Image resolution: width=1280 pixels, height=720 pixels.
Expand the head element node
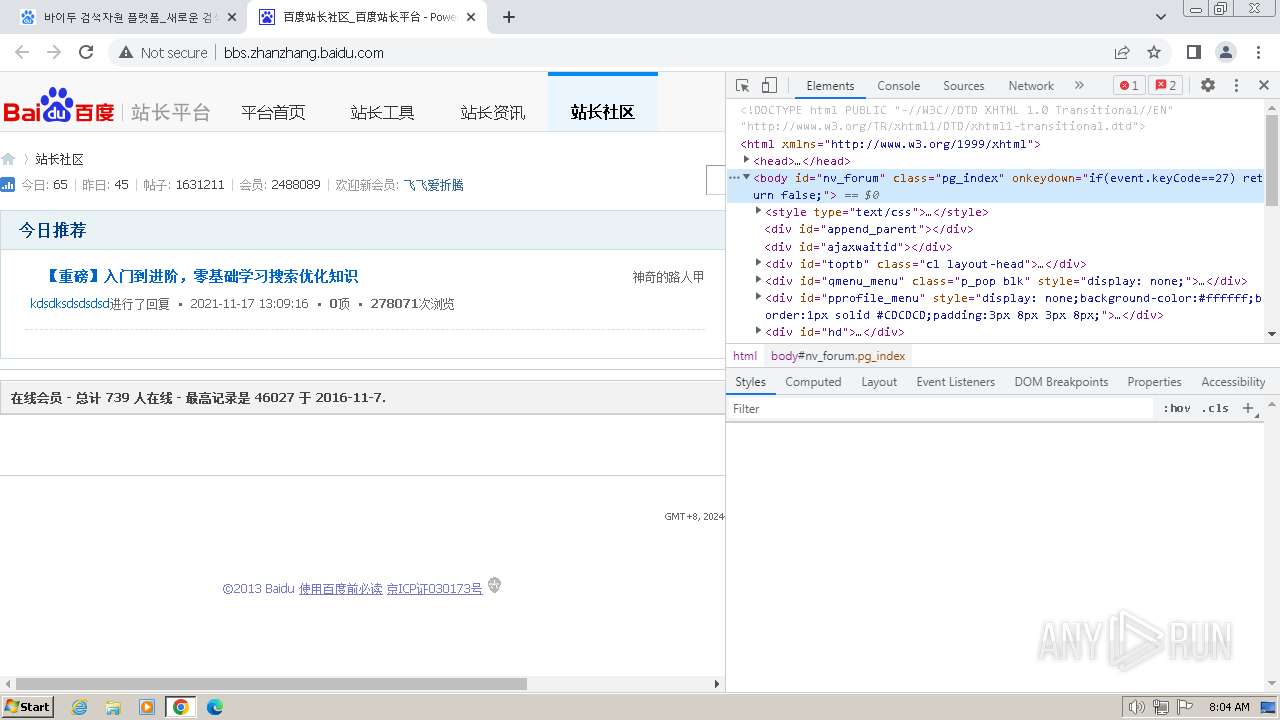click(x=747, y=160)
